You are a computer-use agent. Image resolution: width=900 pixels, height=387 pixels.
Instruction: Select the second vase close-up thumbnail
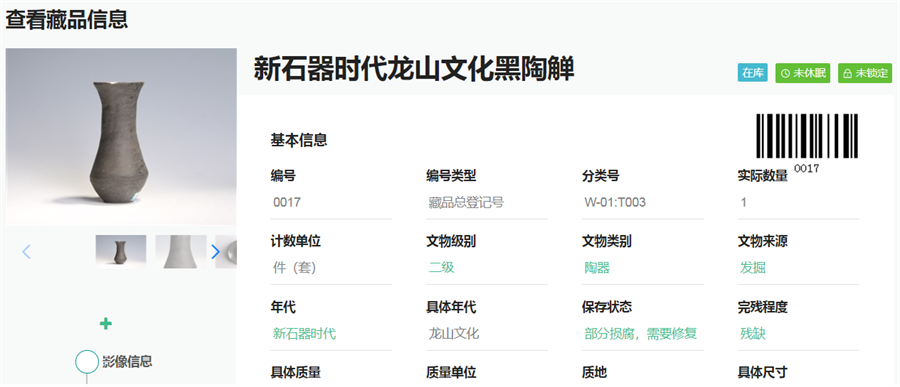pyautogui.click(x=181, y=251)
